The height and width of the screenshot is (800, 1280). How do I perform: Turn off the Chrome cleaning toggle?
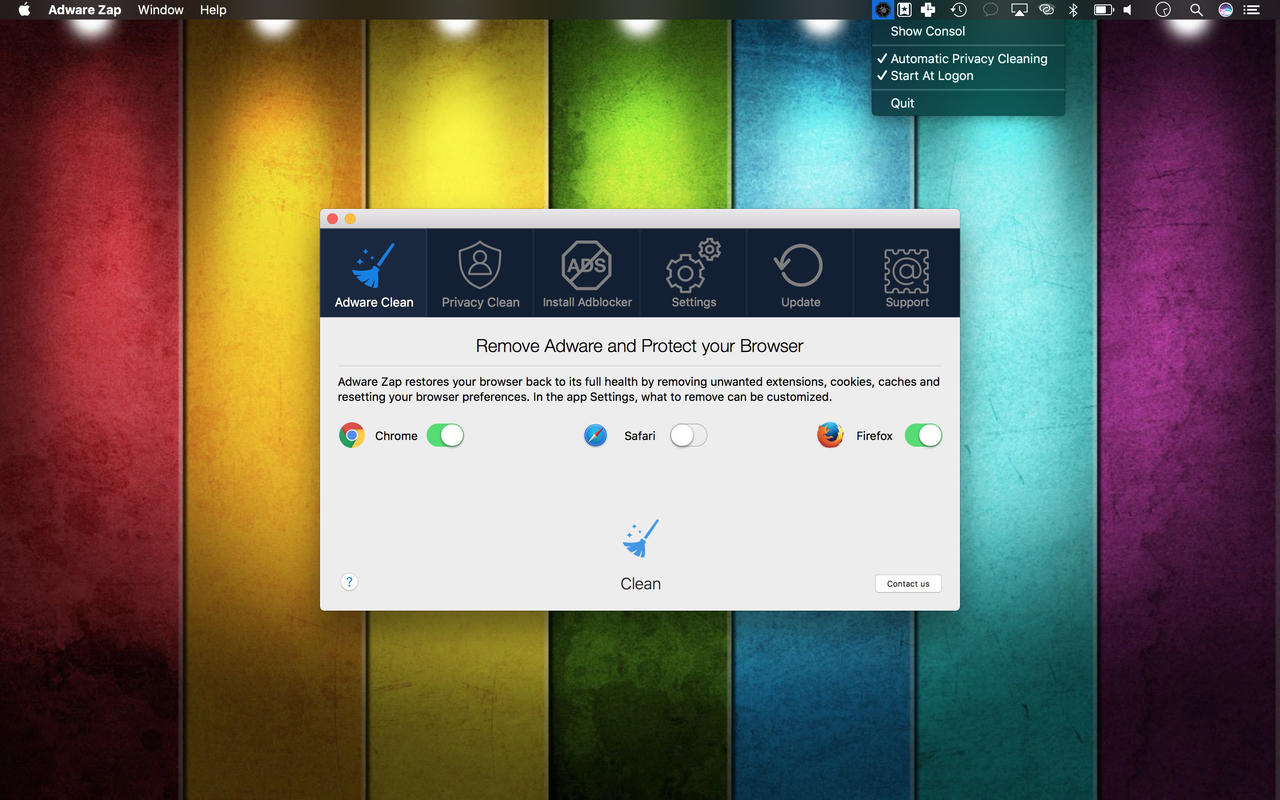445,435
